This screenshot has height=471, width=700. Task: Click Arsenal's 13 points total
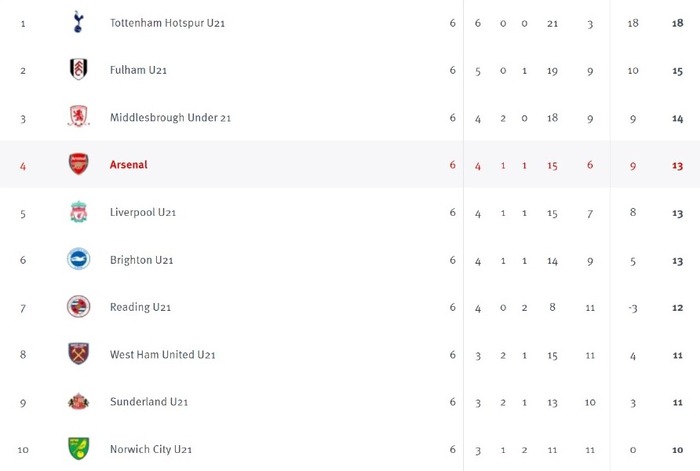pyautogui.click(x=677, y=166)
